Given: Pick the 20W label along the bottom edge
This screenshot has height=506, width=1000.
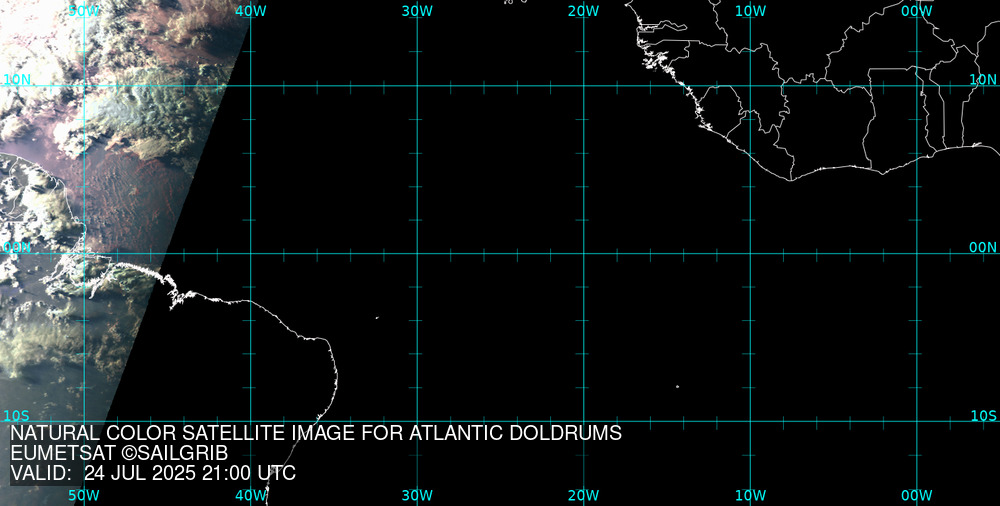Looking at the screenshot, I should click(584, 496).
